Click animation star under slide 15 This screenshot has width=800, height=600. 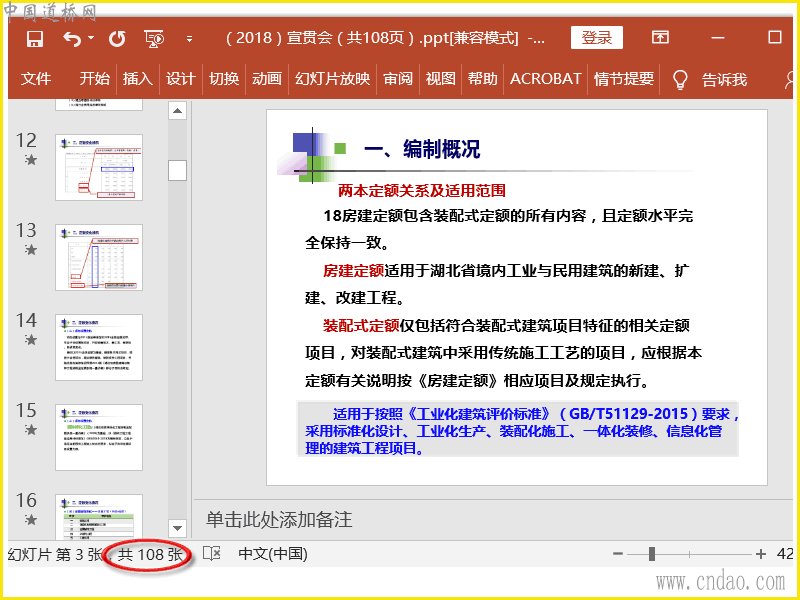[x=31, y=430]
